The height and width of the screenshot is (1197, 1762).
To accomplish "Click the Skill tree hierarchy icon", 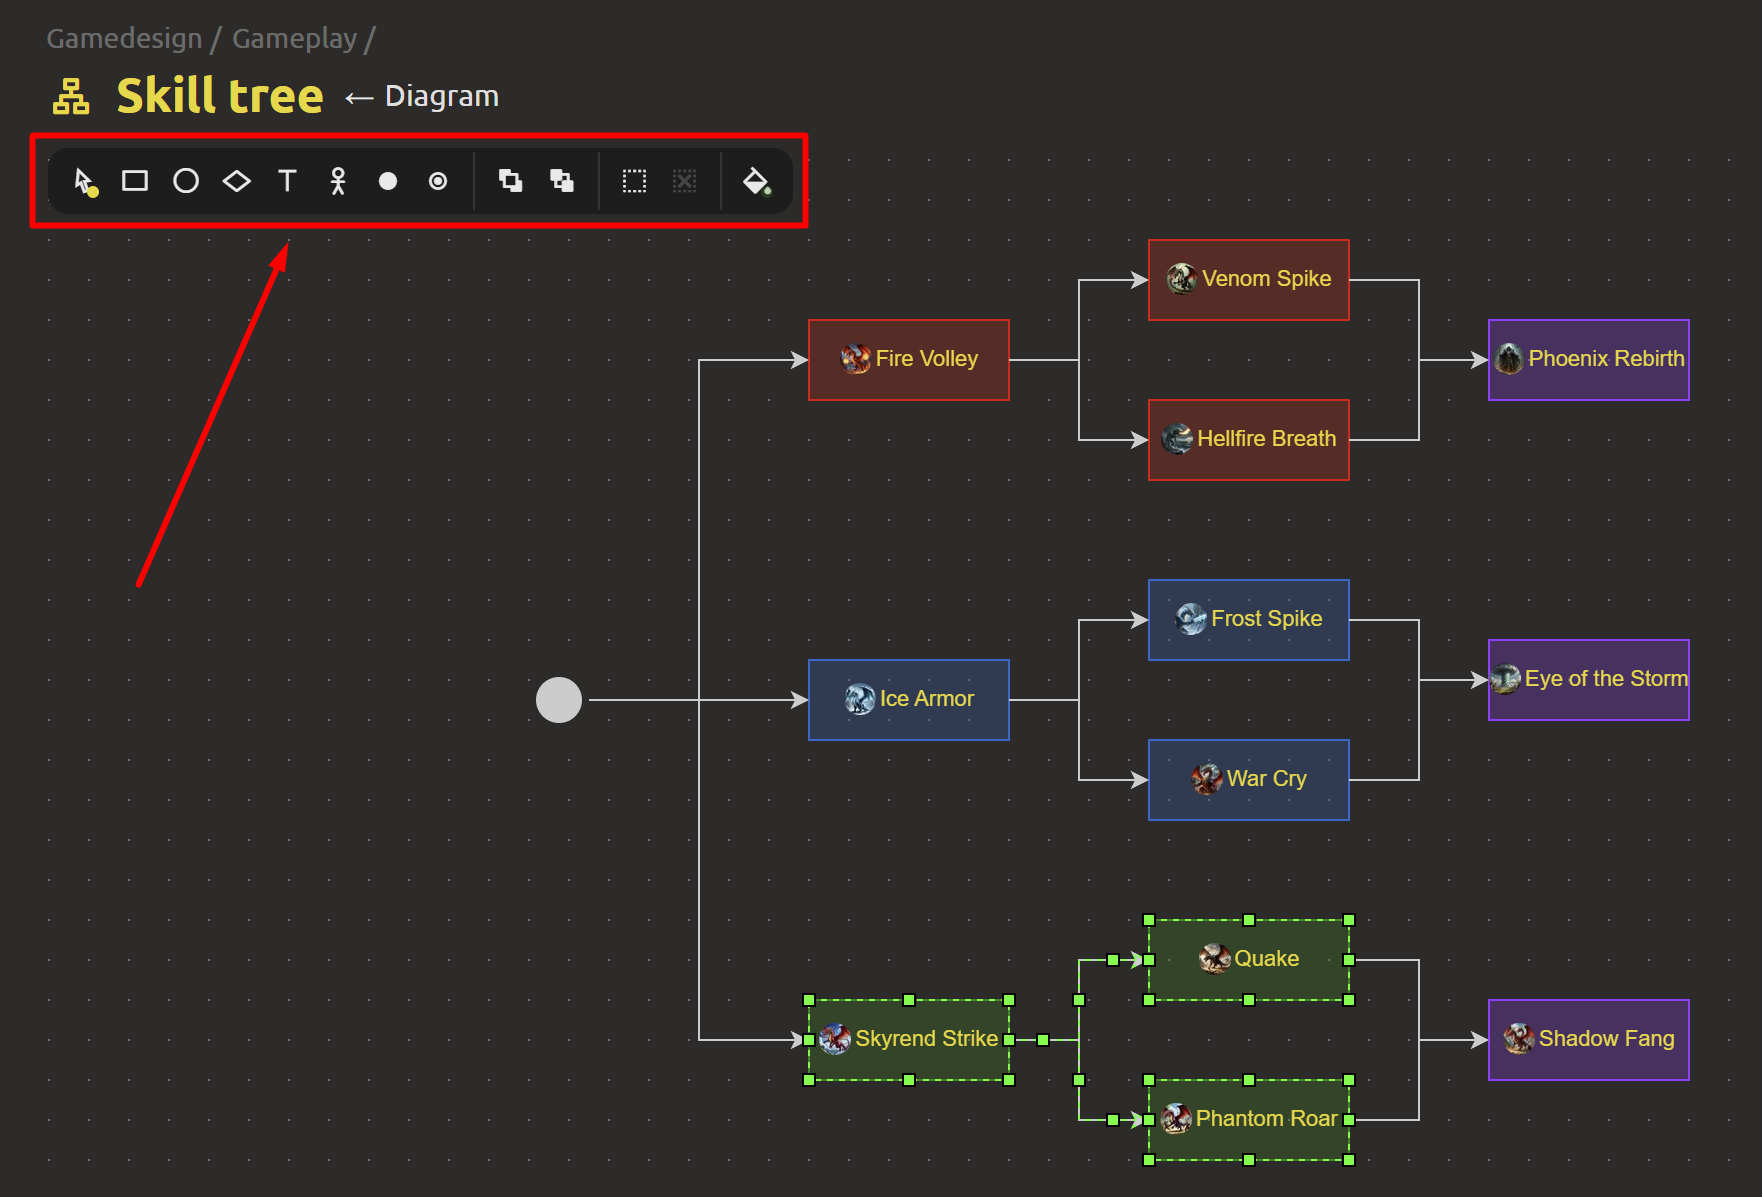I will tap(71, 97).
